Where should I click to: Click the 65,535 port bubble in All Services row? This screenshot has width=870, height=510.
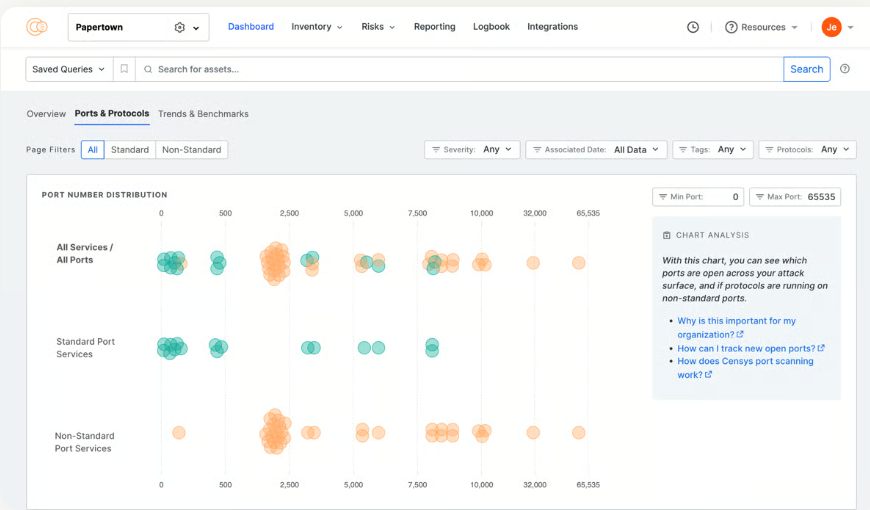[x=578, y=262]
